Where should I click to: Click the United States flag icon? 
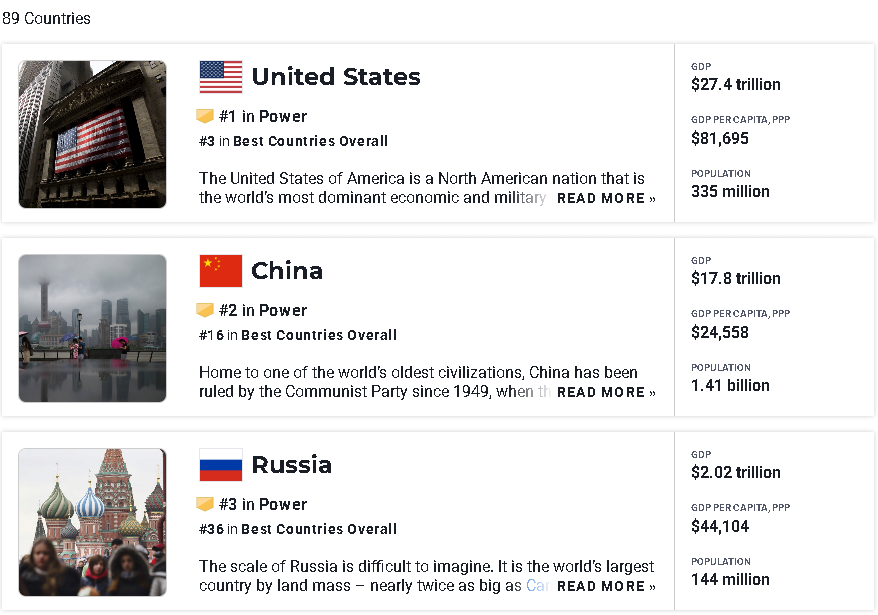pyautogui.click(x=221, y=77)
